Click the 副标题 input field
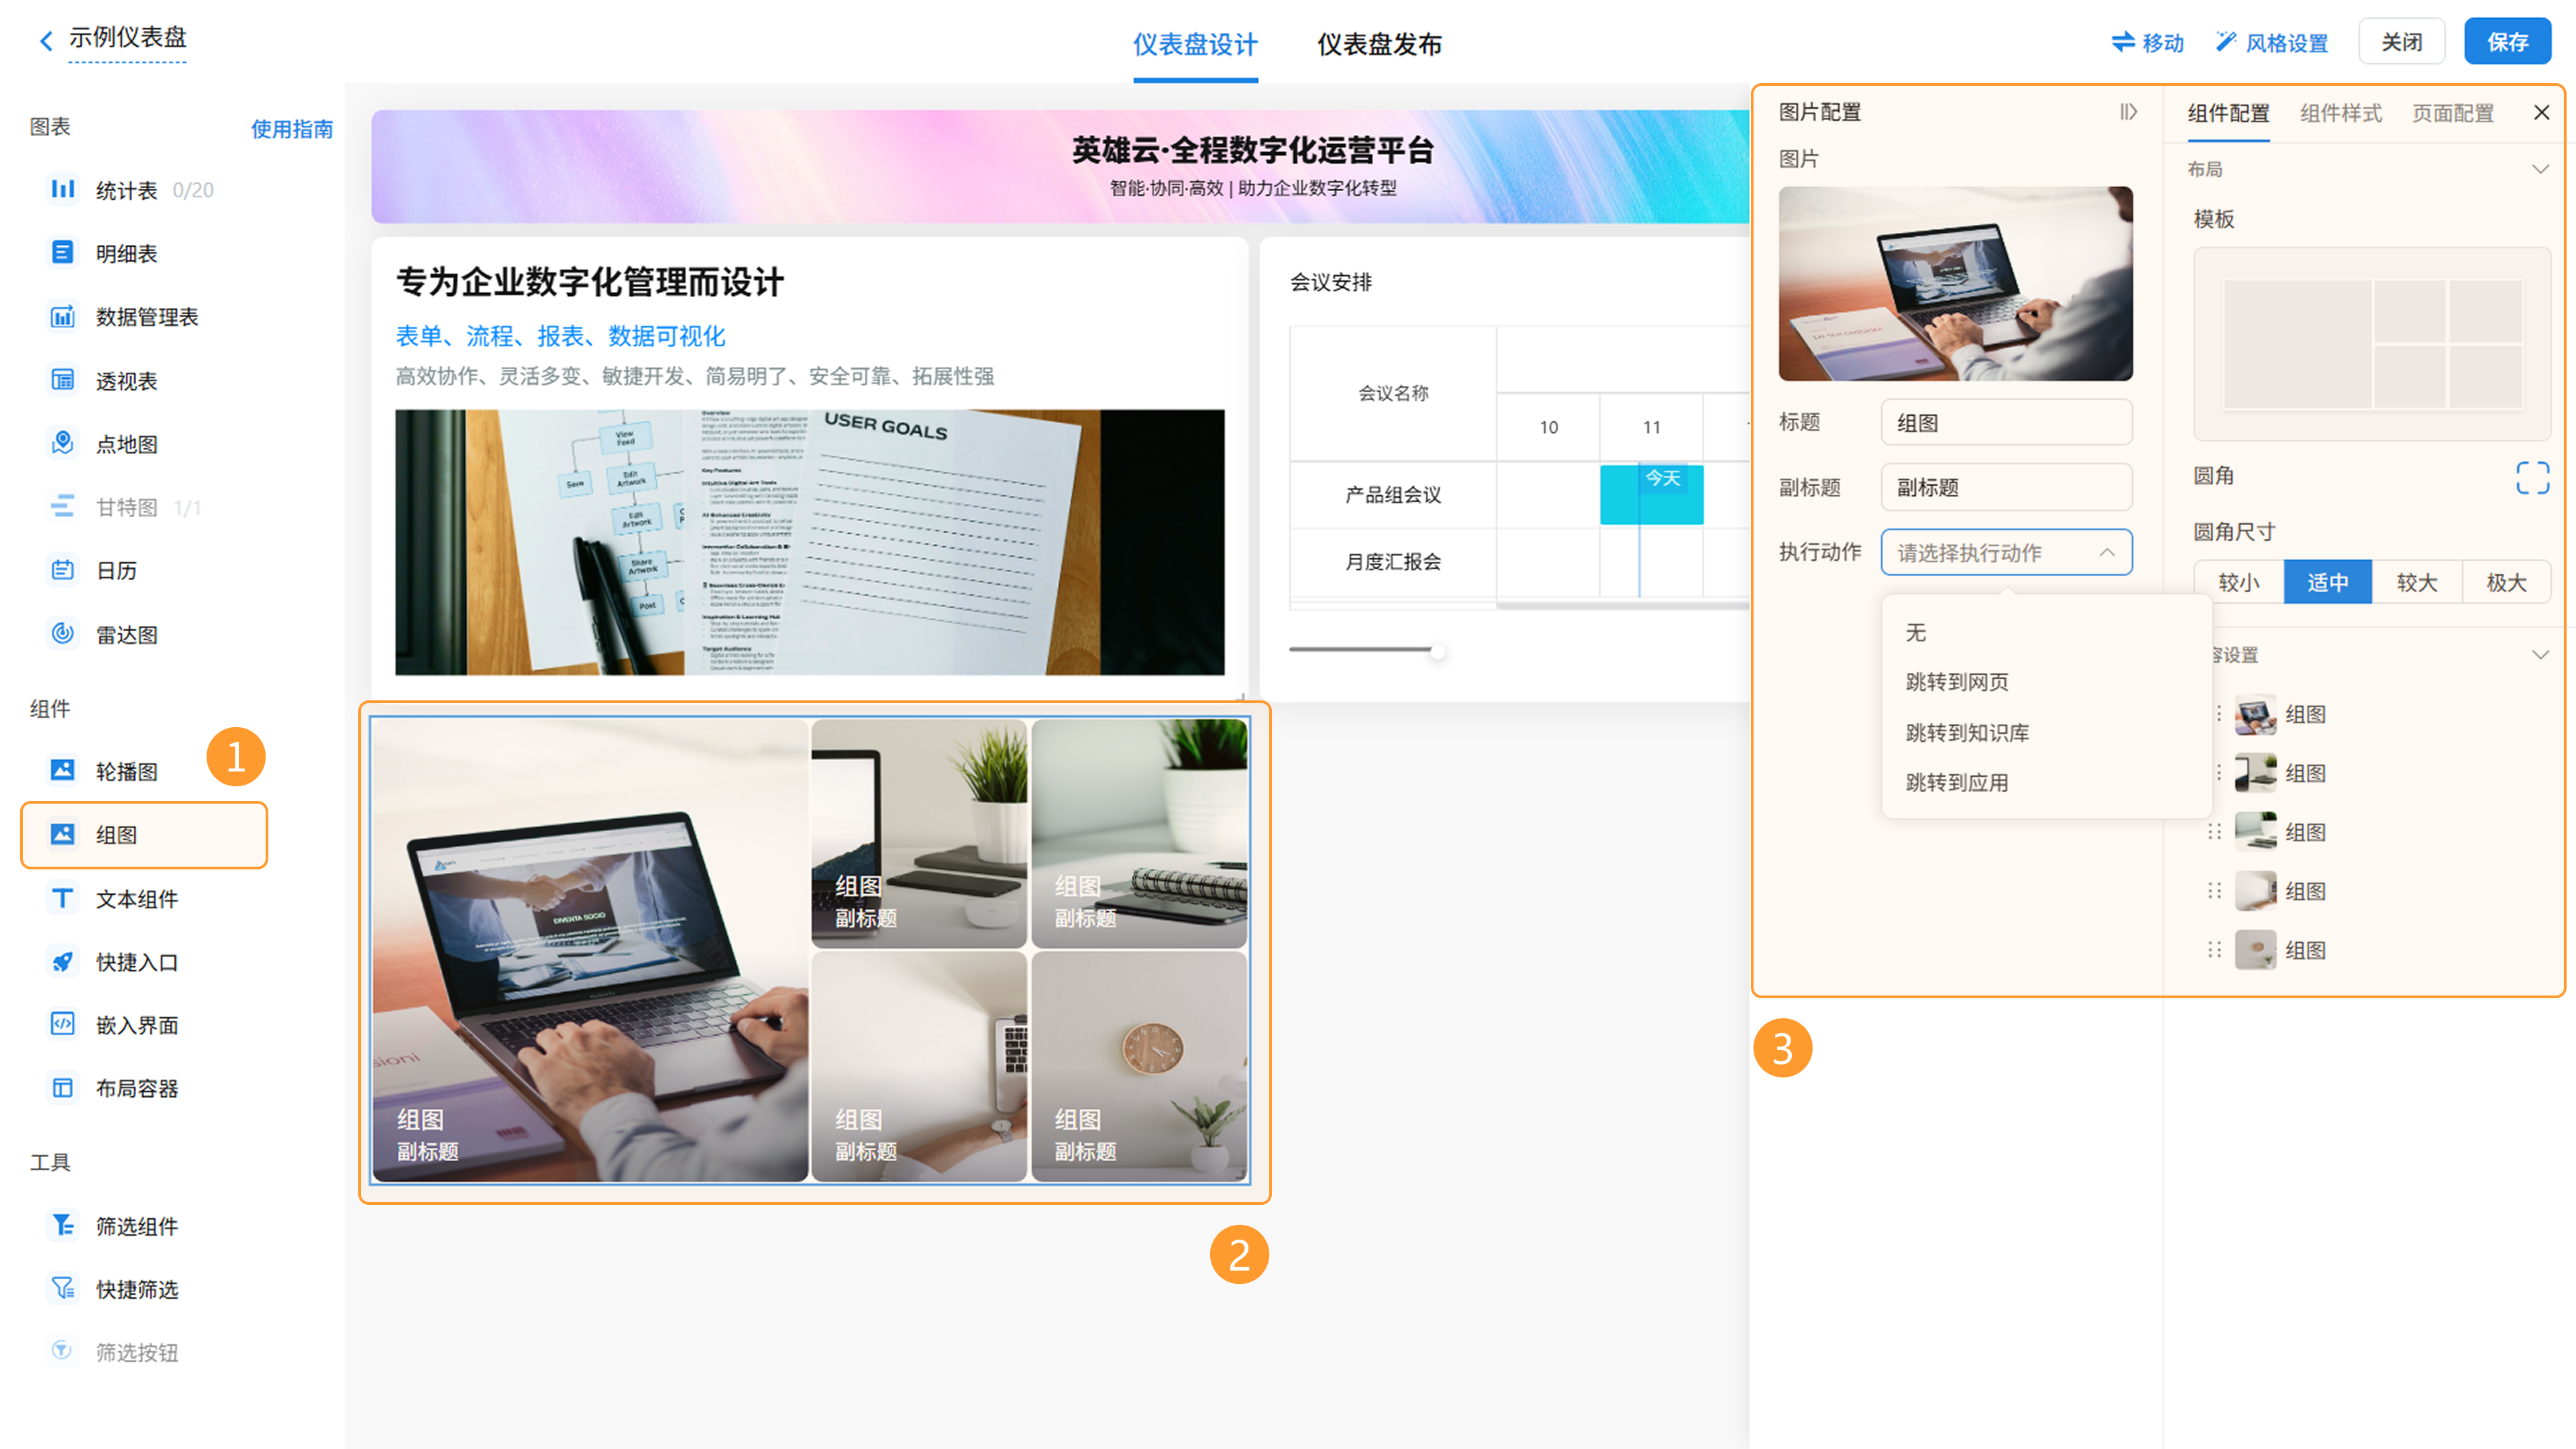 (x=2006, y=487)
